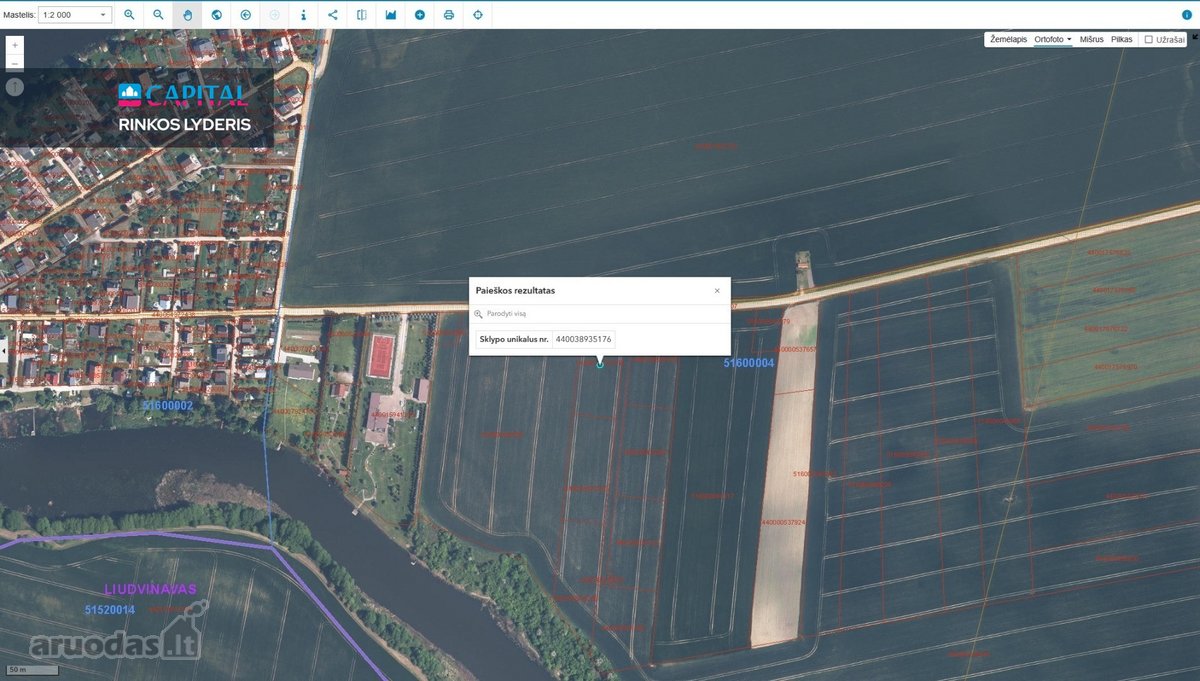This screenshot has width=1200, height=681.
Task: Go to previous map extent
Action: tap(246, 15)
